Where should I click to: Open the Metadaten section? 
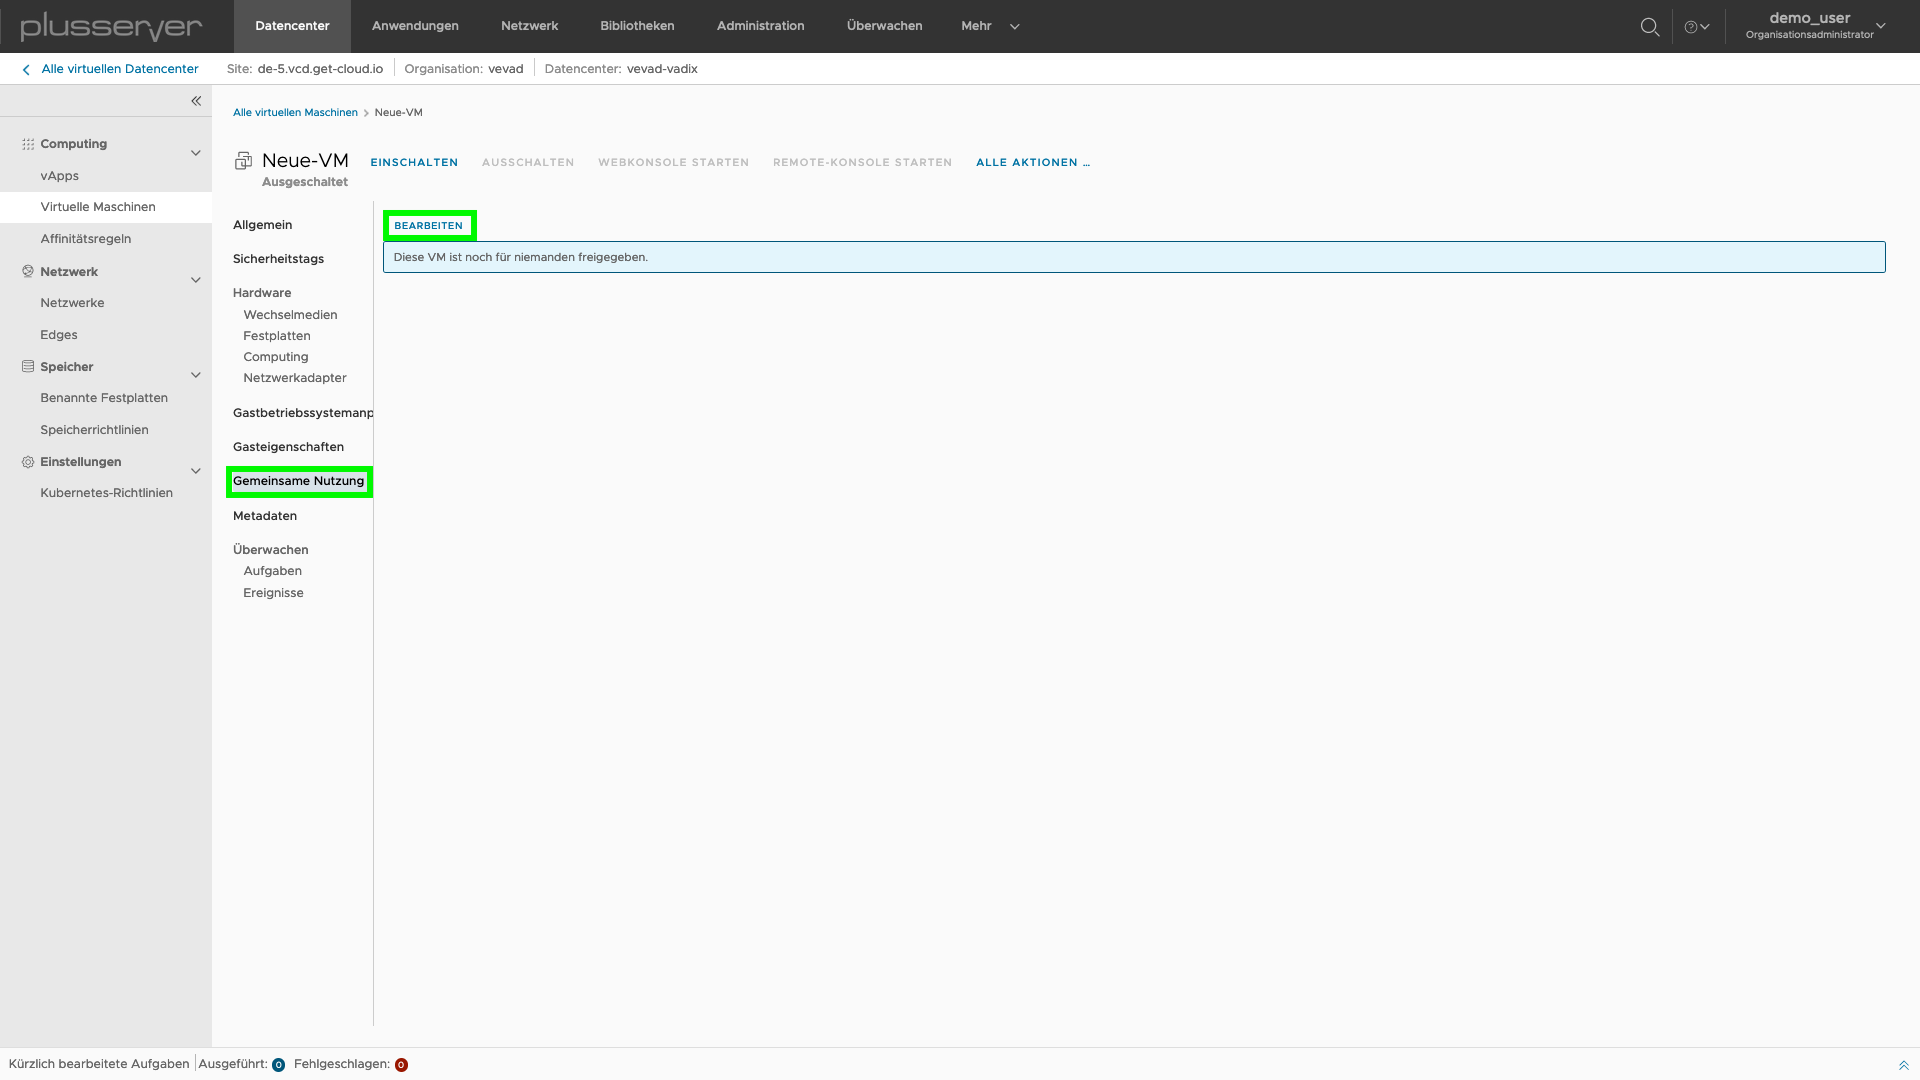265,516
